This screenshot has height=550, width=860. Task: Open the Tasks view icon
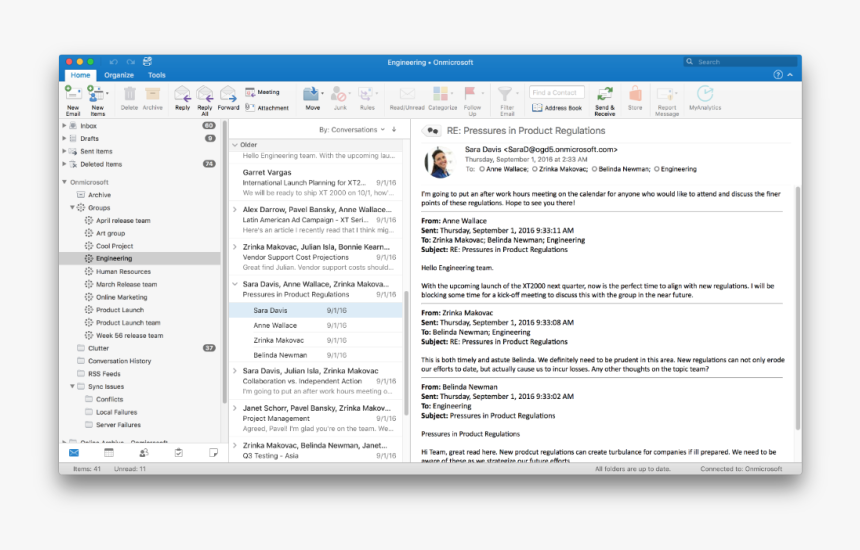coord(178,453)
